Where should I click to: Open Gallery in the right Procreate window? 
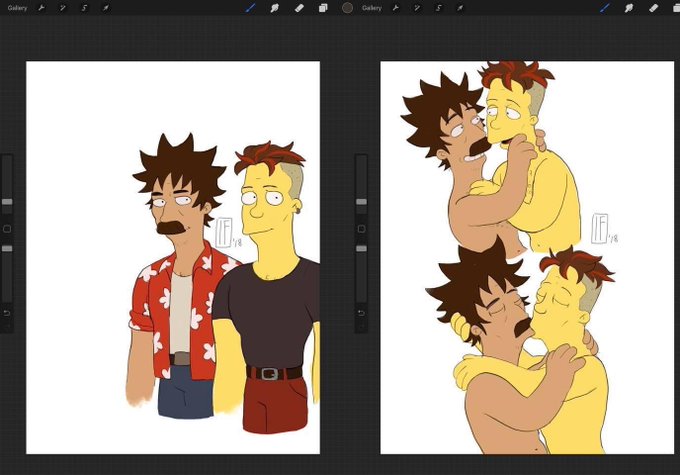(x=372, y=8)
